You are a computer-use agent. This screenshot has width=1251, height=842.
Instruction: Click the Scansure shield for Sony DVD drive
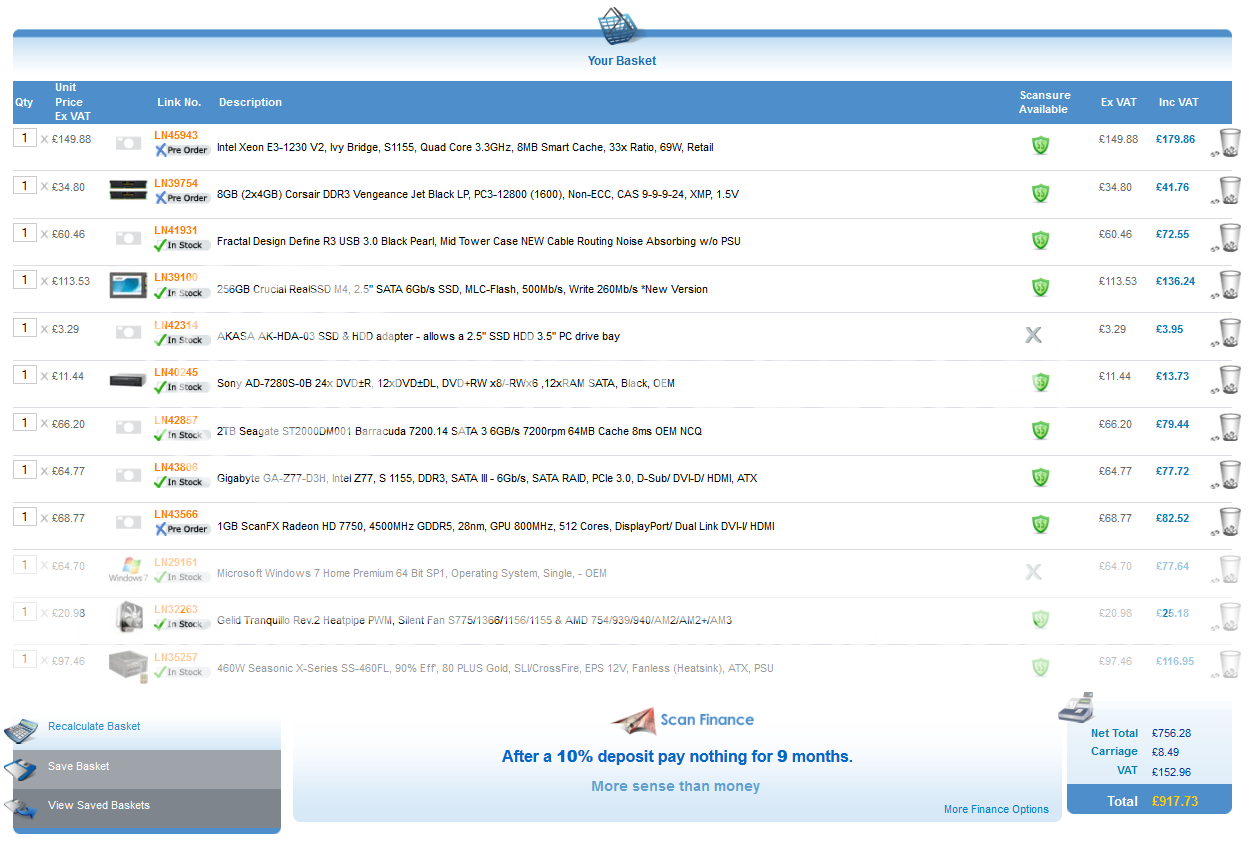click(x=1041, y=382)
